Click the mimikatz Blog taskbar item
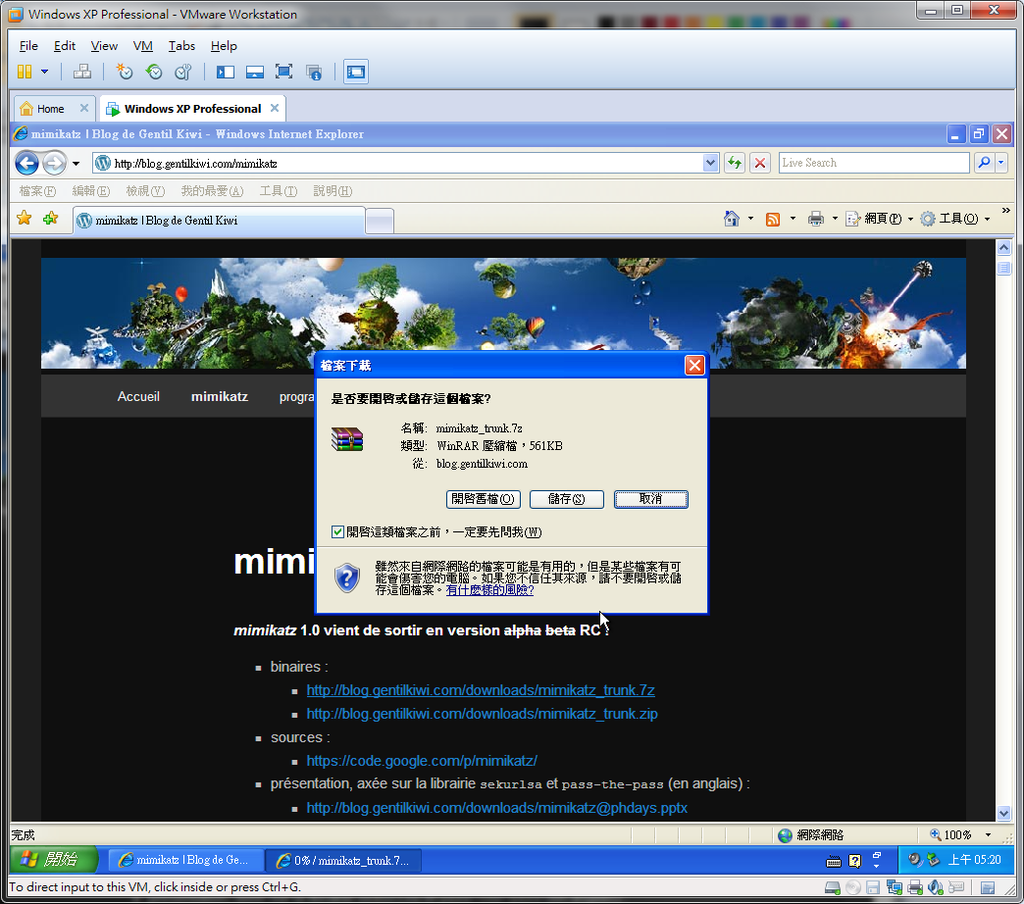Image resolution: width=1024 pixels, height=904 pixels. pyautogui.click(x=186, y=860)
